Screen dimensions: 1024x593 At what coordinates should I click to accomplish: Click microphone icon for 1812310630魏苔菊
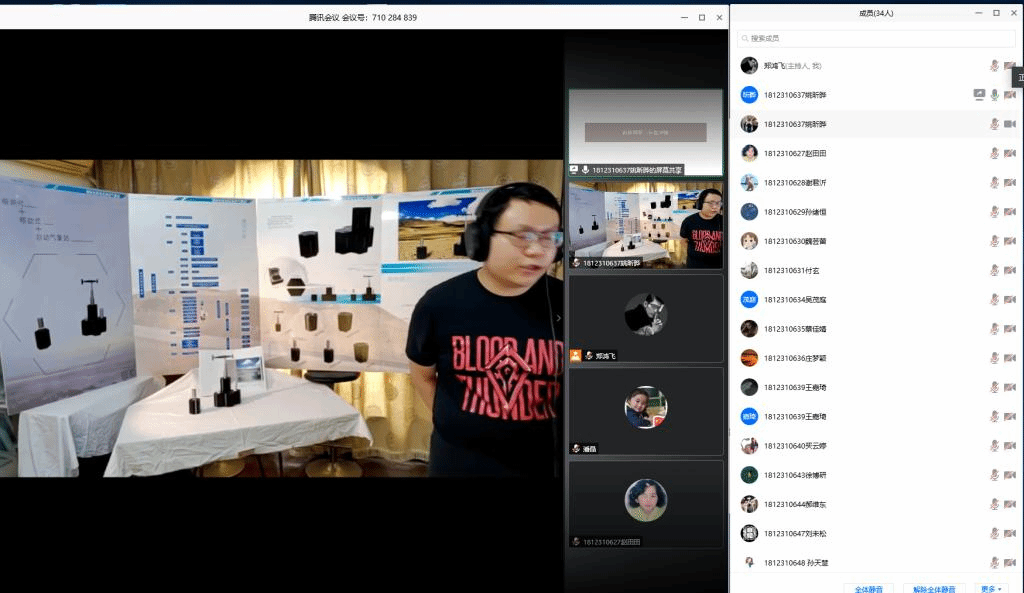[x=994, y=241]
